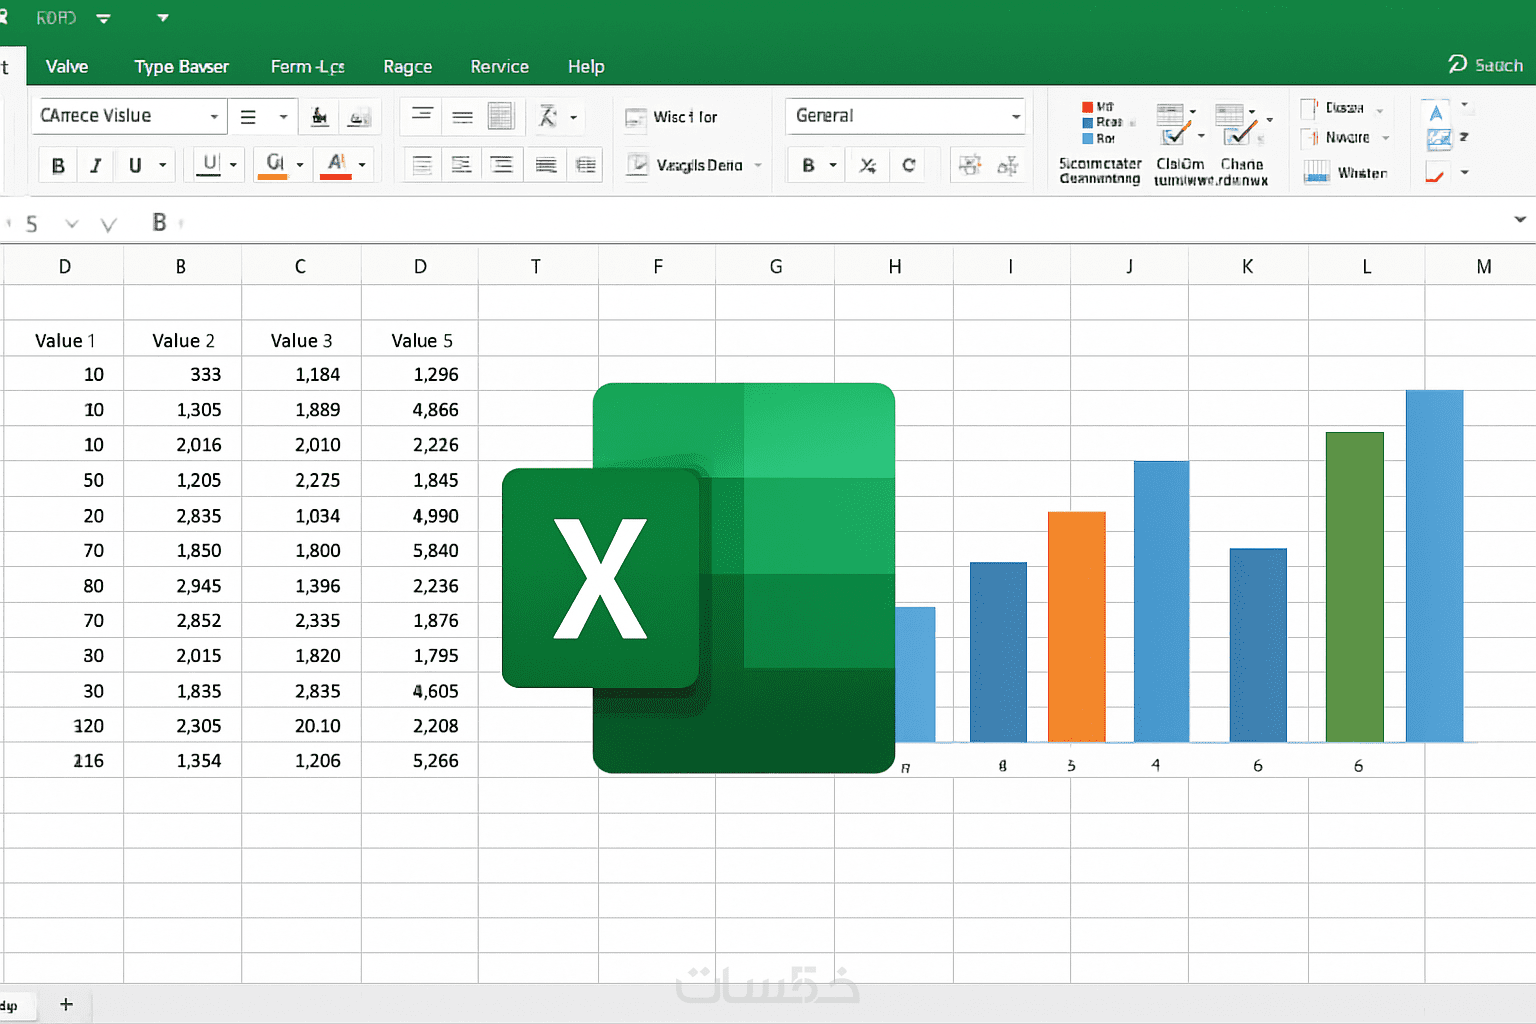Apply the orange fill color
Image resolution: width=1536 pixels, height=1024 pixels.
coord(273,164)
